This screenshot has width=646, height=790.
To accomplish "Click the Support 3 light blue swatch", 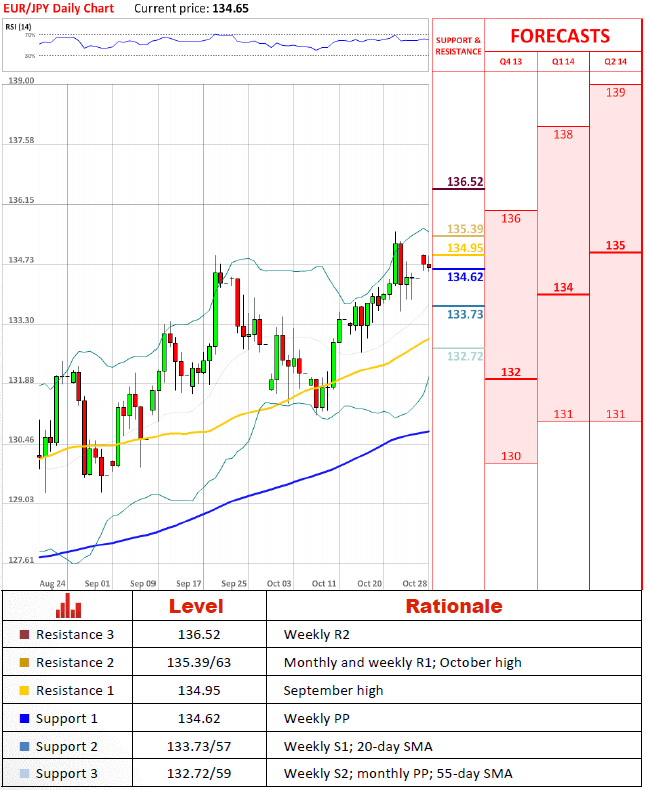I will click(24, 773).
